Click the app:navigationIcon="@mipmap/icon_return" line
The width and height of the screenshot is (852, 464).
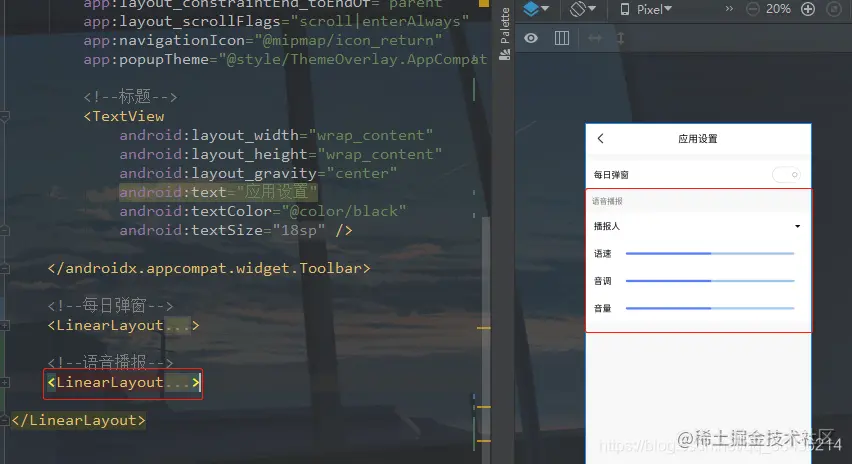tap(263, 40)
